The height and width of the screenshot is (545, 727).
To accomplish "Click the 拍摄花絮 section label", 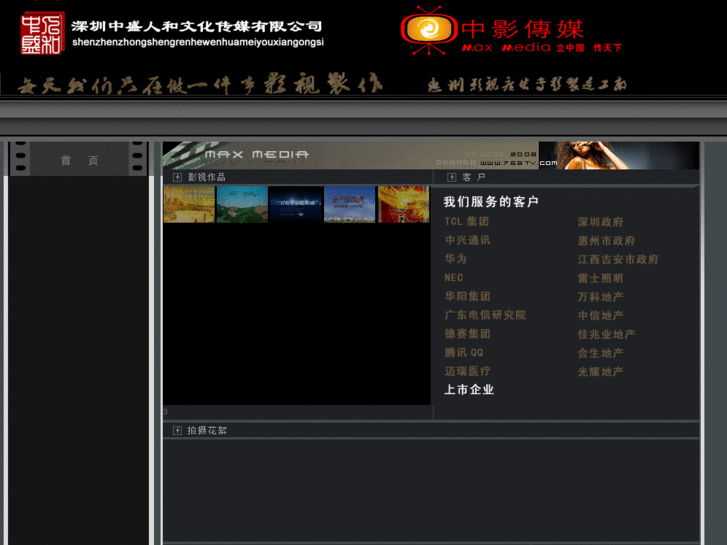I will 207,430.
